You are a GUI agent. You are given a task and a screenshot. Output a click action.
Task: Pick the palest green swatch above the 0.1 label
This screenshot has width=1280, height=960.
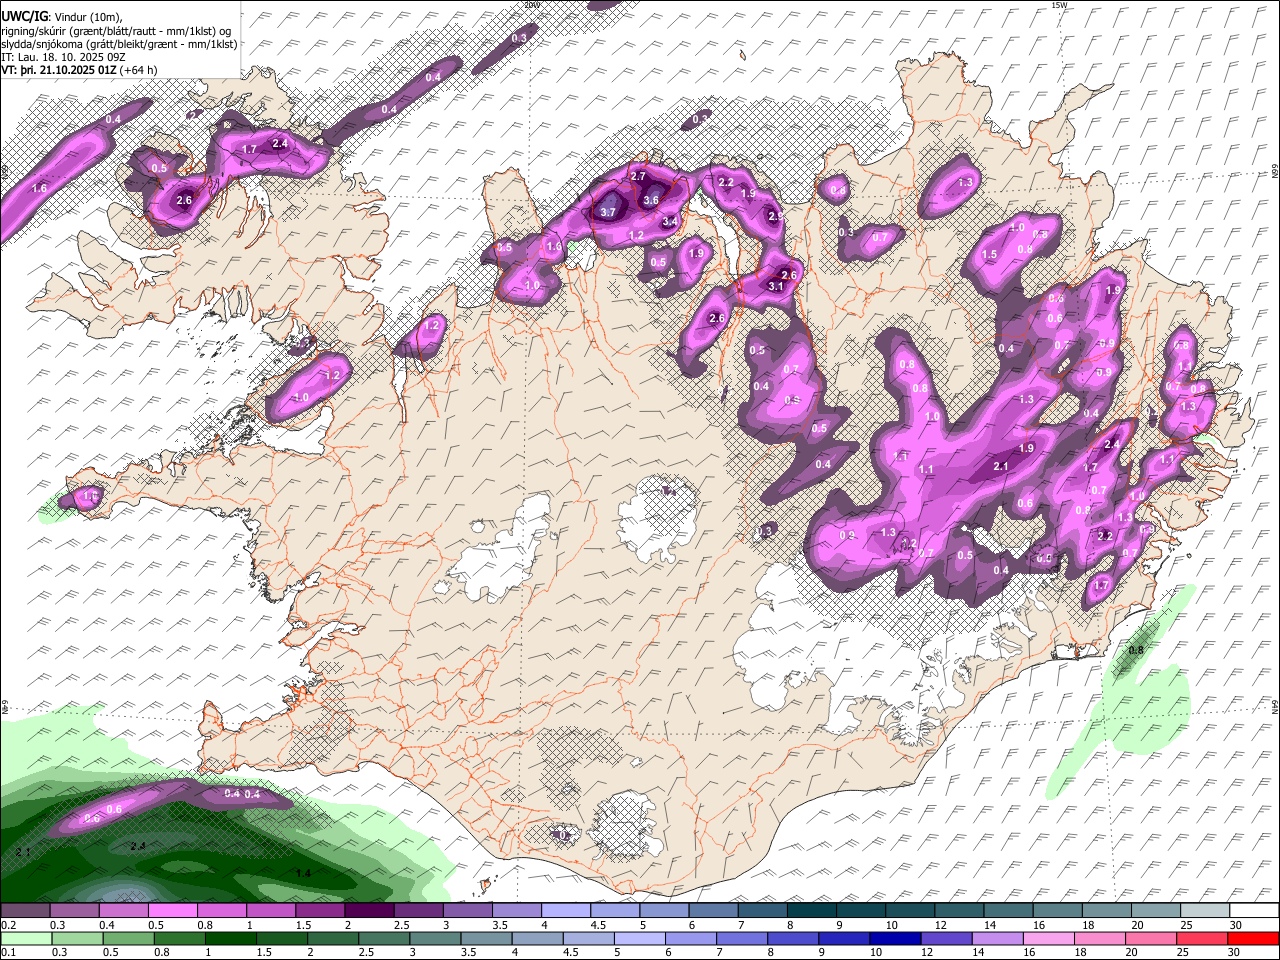tap(25, 938)
